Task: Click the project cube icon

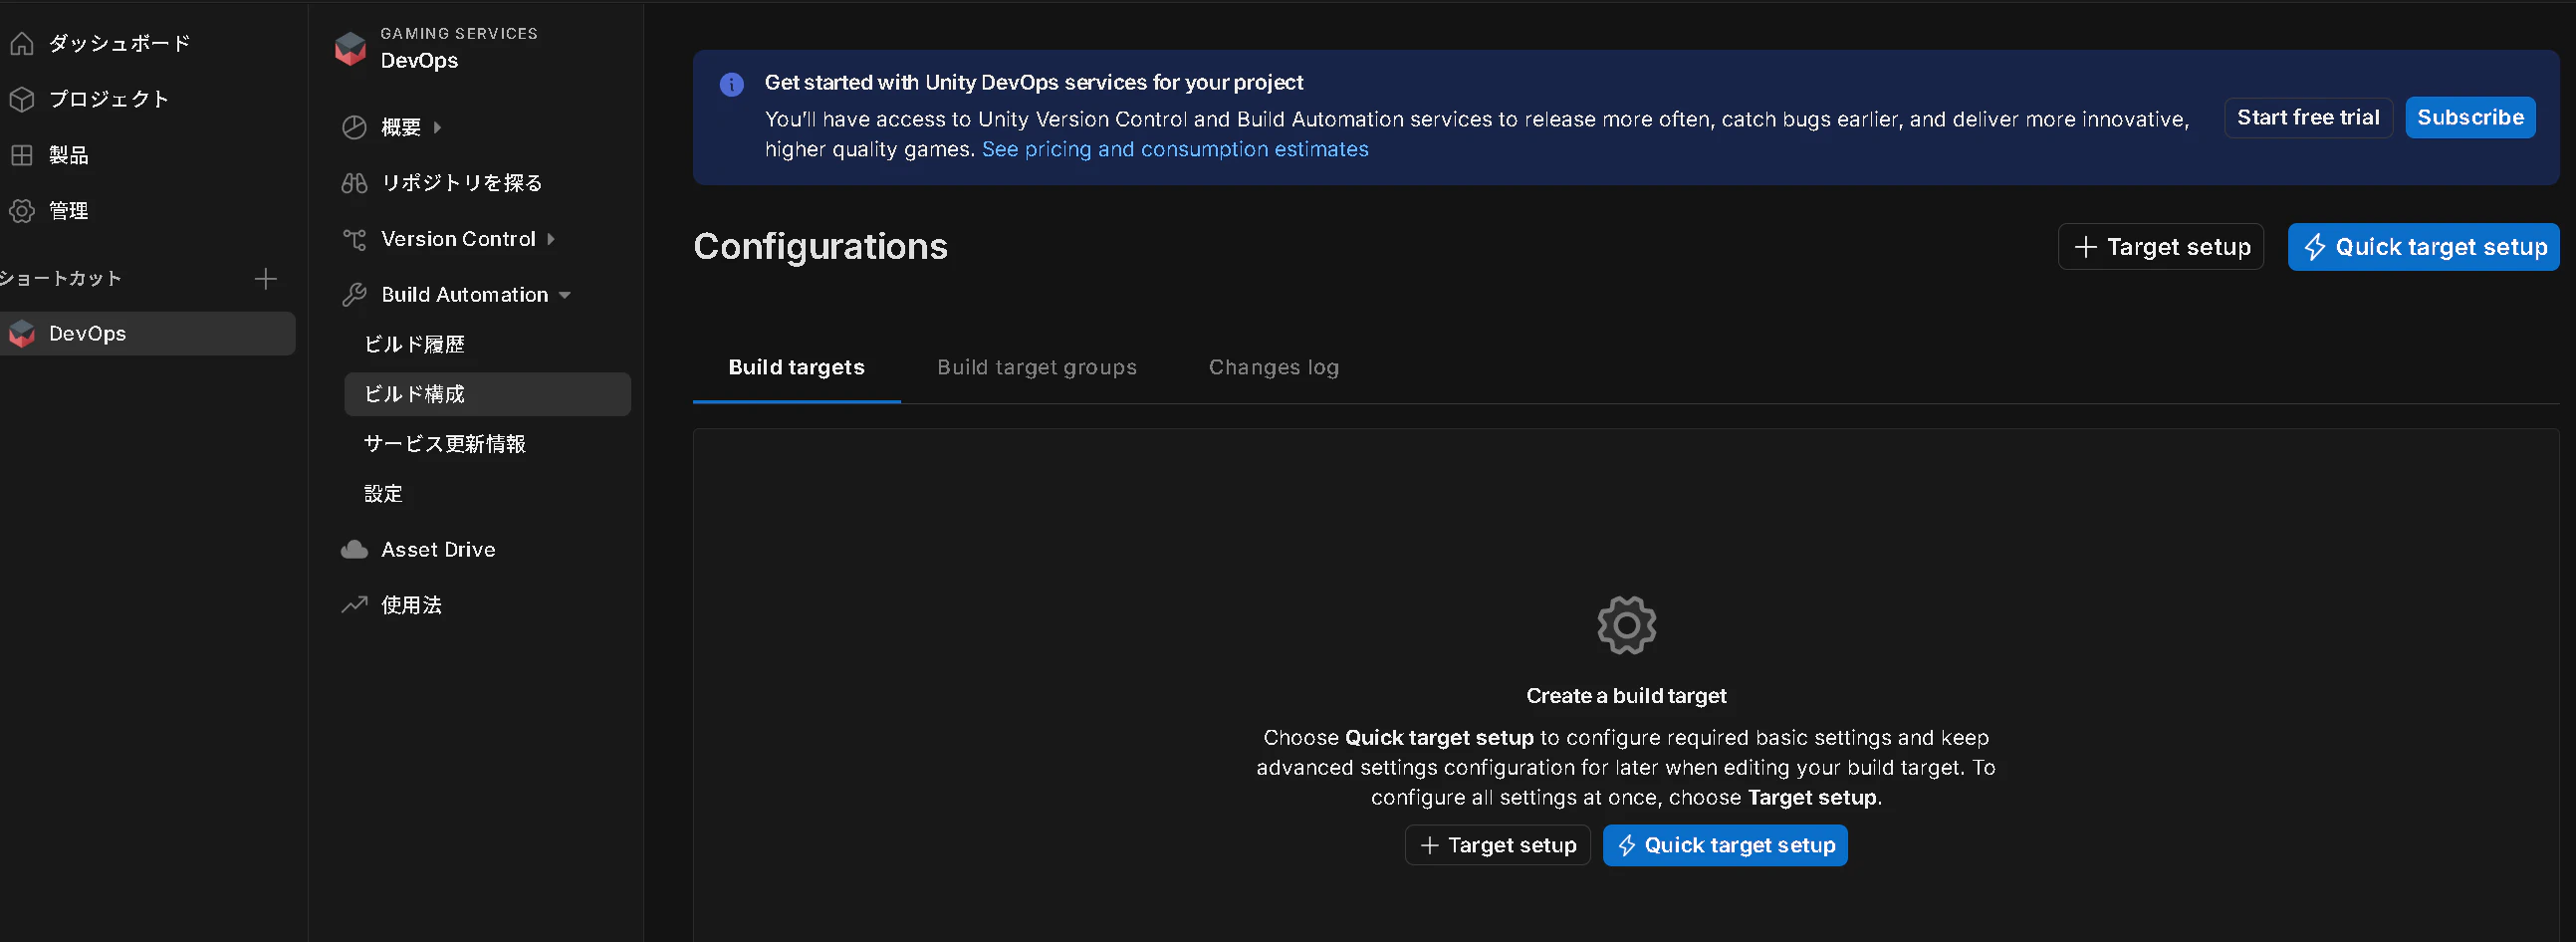Action: tap(22, 99)
